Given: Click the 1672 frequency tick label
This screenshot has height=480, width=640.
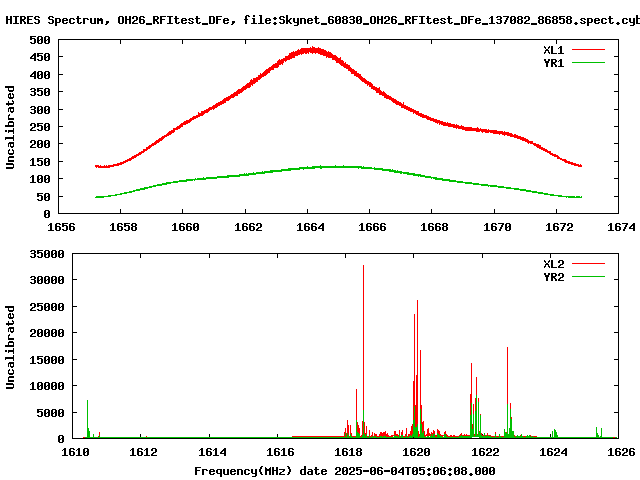Looking at the screenshot, I should [x=559, y=227].
